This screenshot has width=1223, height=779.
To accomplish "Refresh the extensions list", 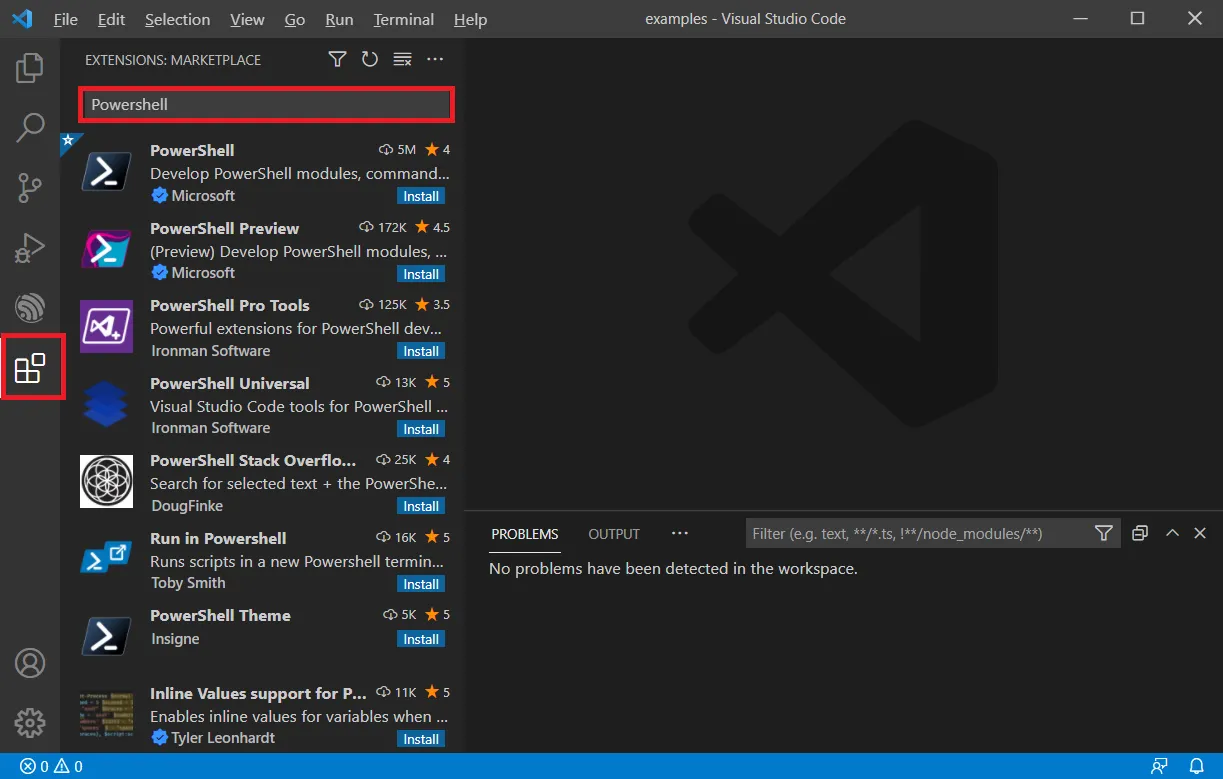I will coord(370,60).
